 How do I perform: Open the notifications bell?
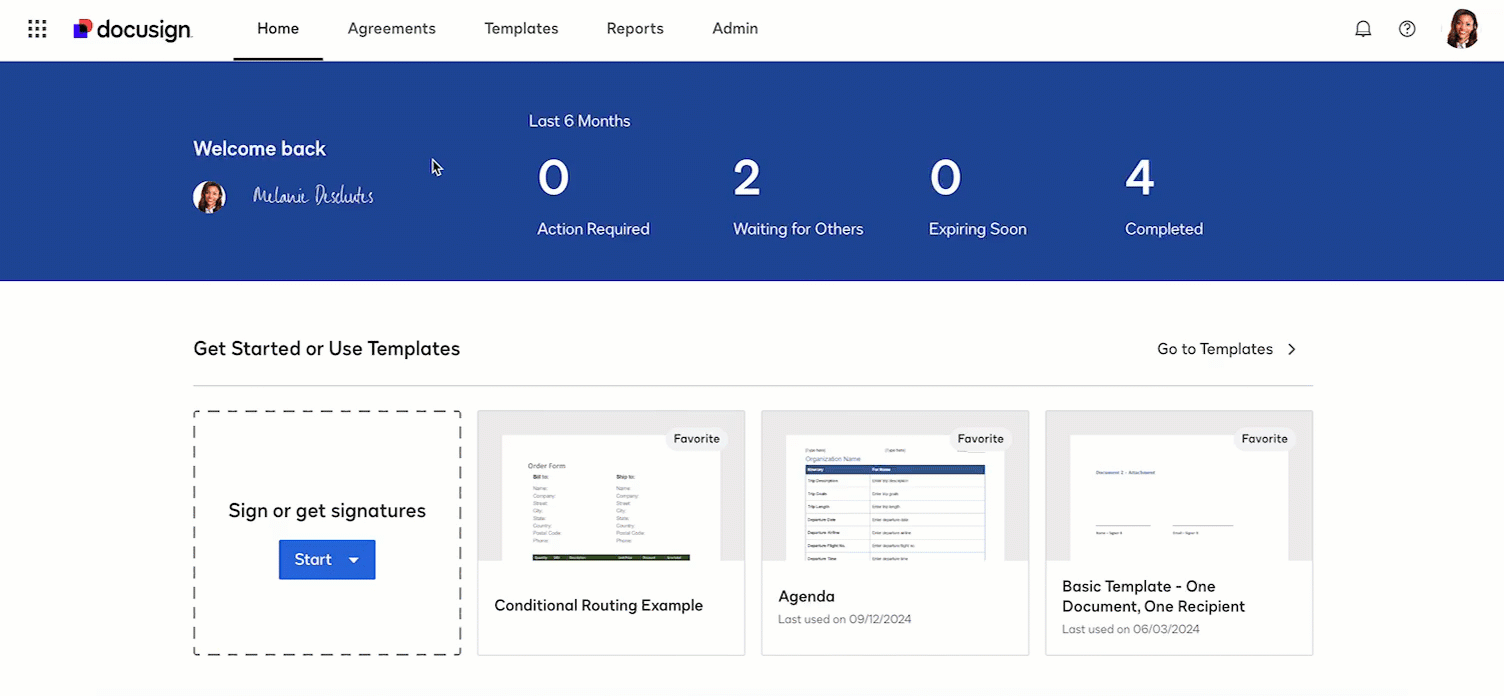1362,29
